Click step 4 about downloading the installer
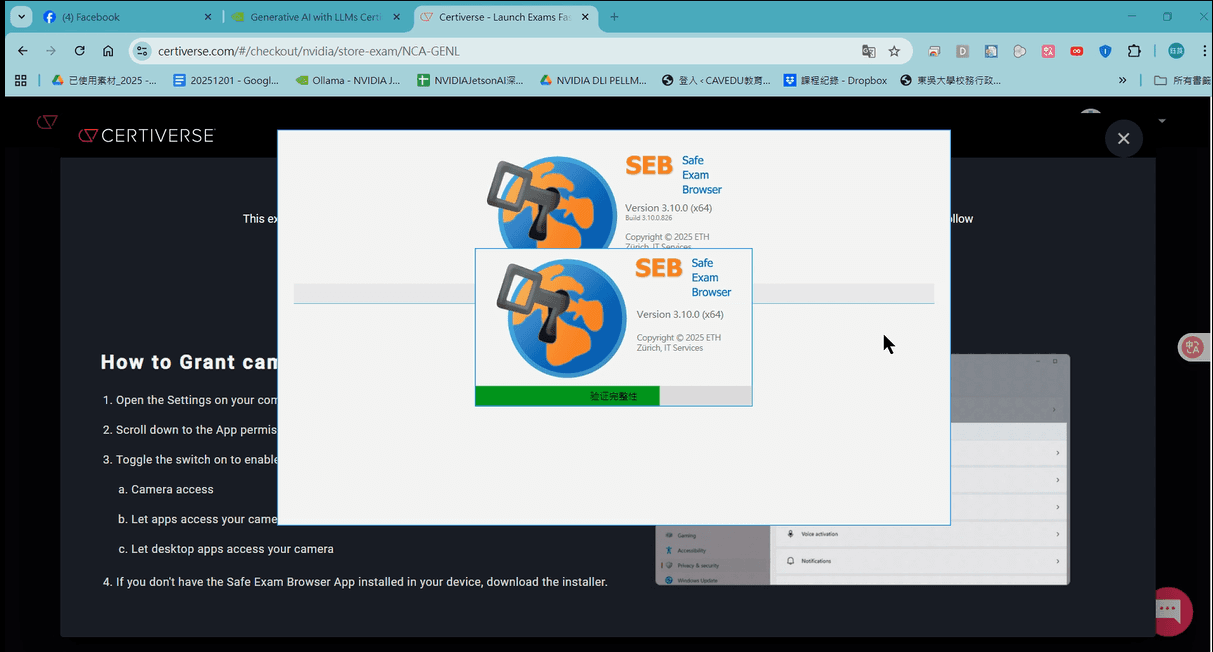Viewport: 1213px width, 652px height. [355, 582]
